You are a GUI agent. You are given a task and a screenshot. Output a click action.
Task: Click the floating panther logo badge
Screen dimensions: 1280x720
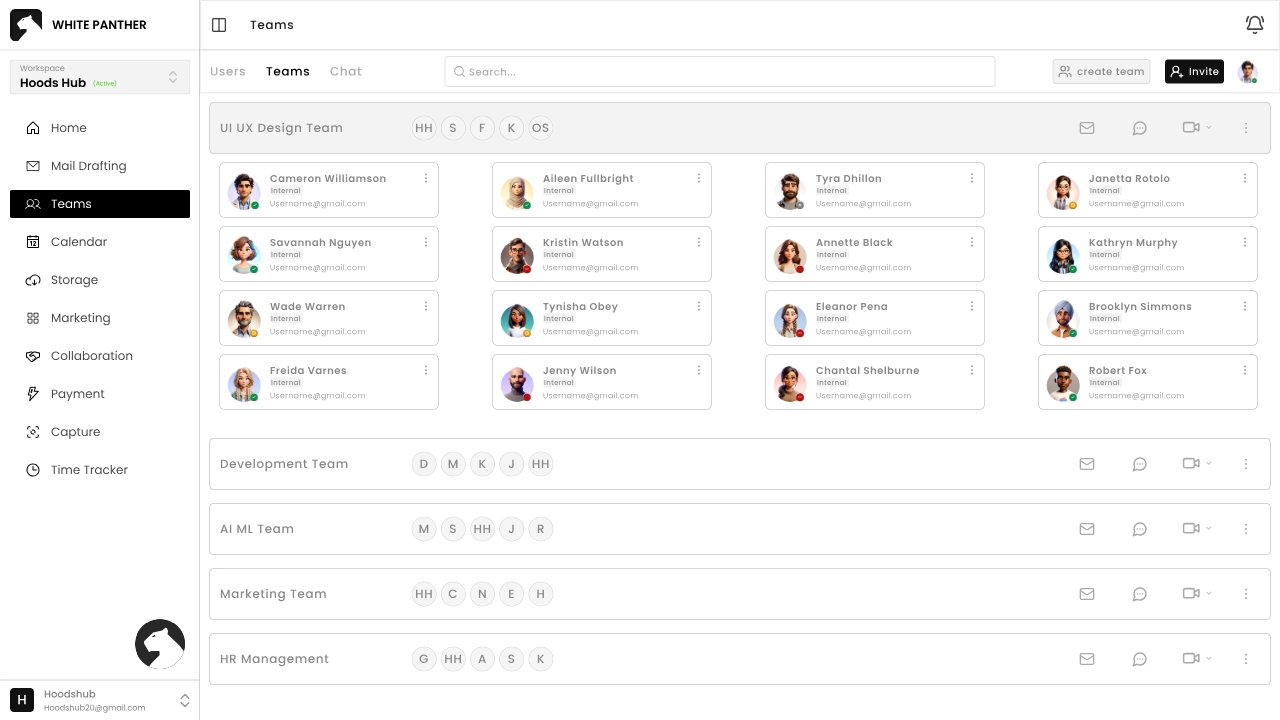[x=160, y=644]
